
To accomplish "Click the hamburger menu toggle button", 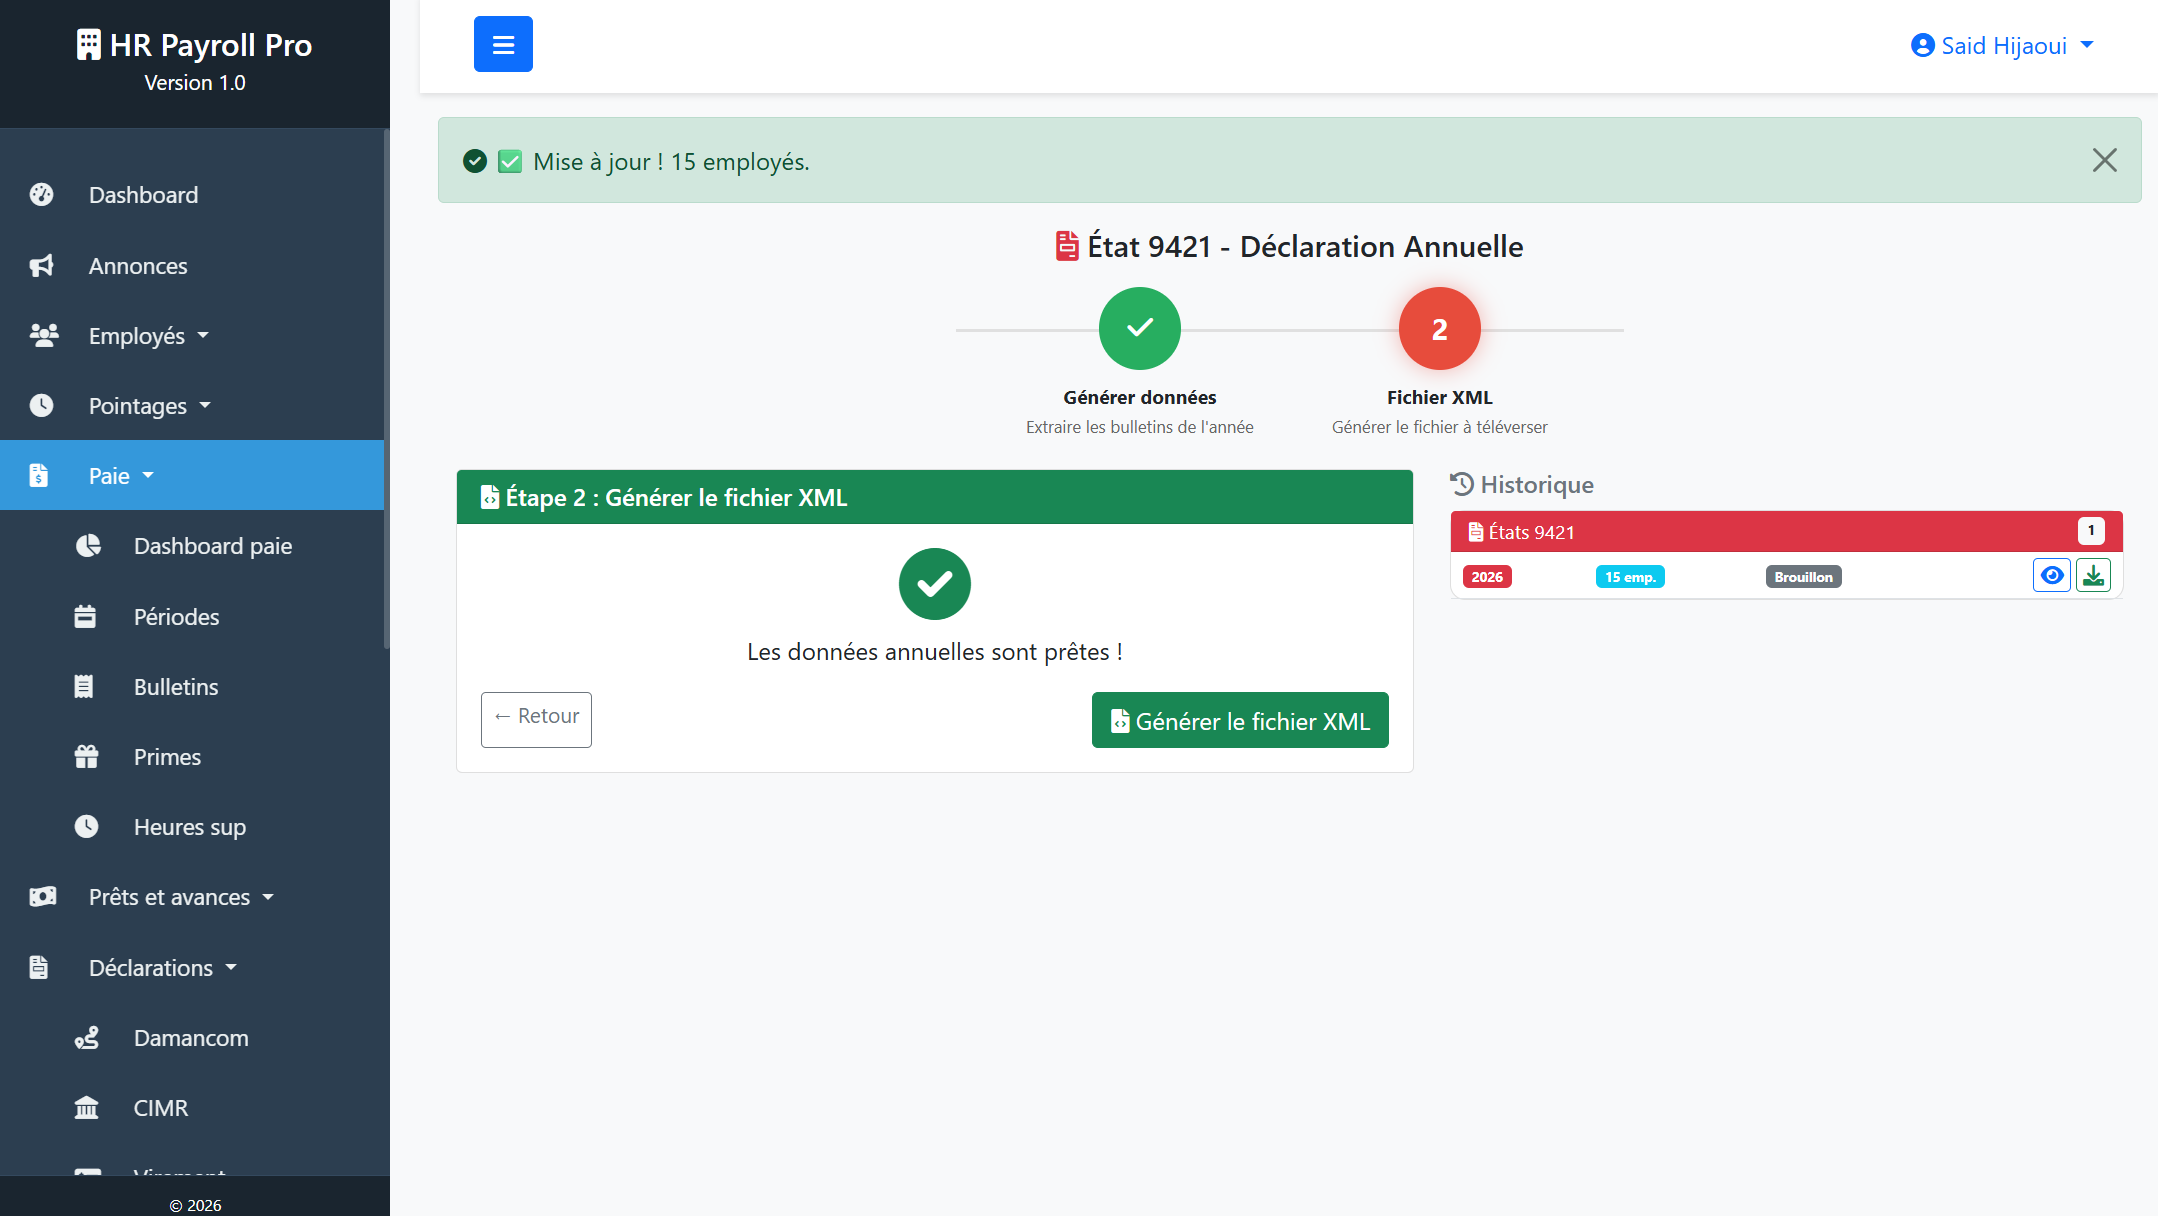I will click(x=503, y=44).
